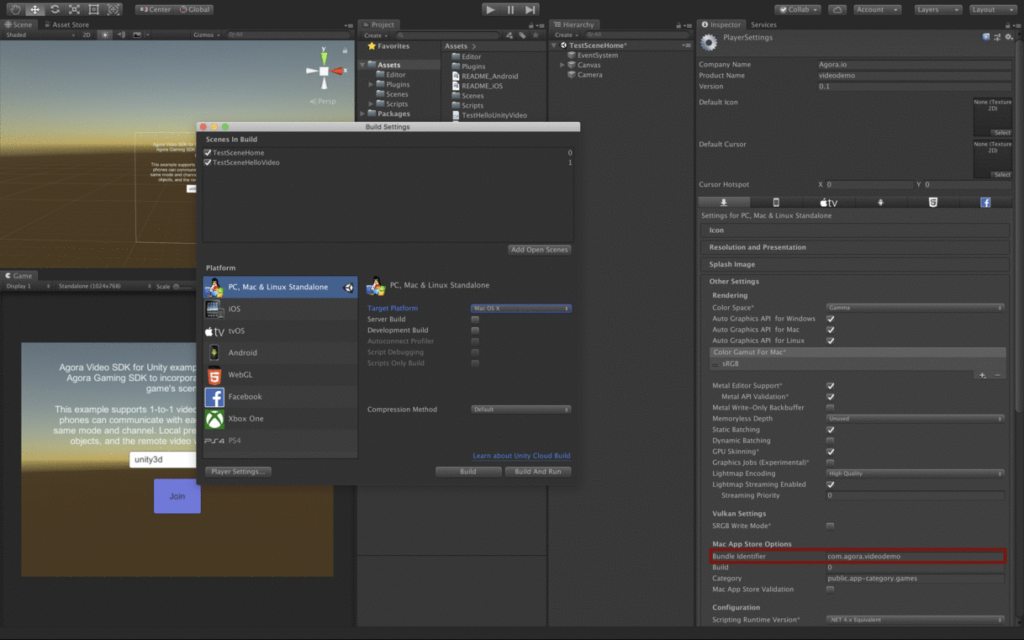Toggle scene audio icon in Scene view
This screenshot has width=1024, height=640.
click(121, 35)
